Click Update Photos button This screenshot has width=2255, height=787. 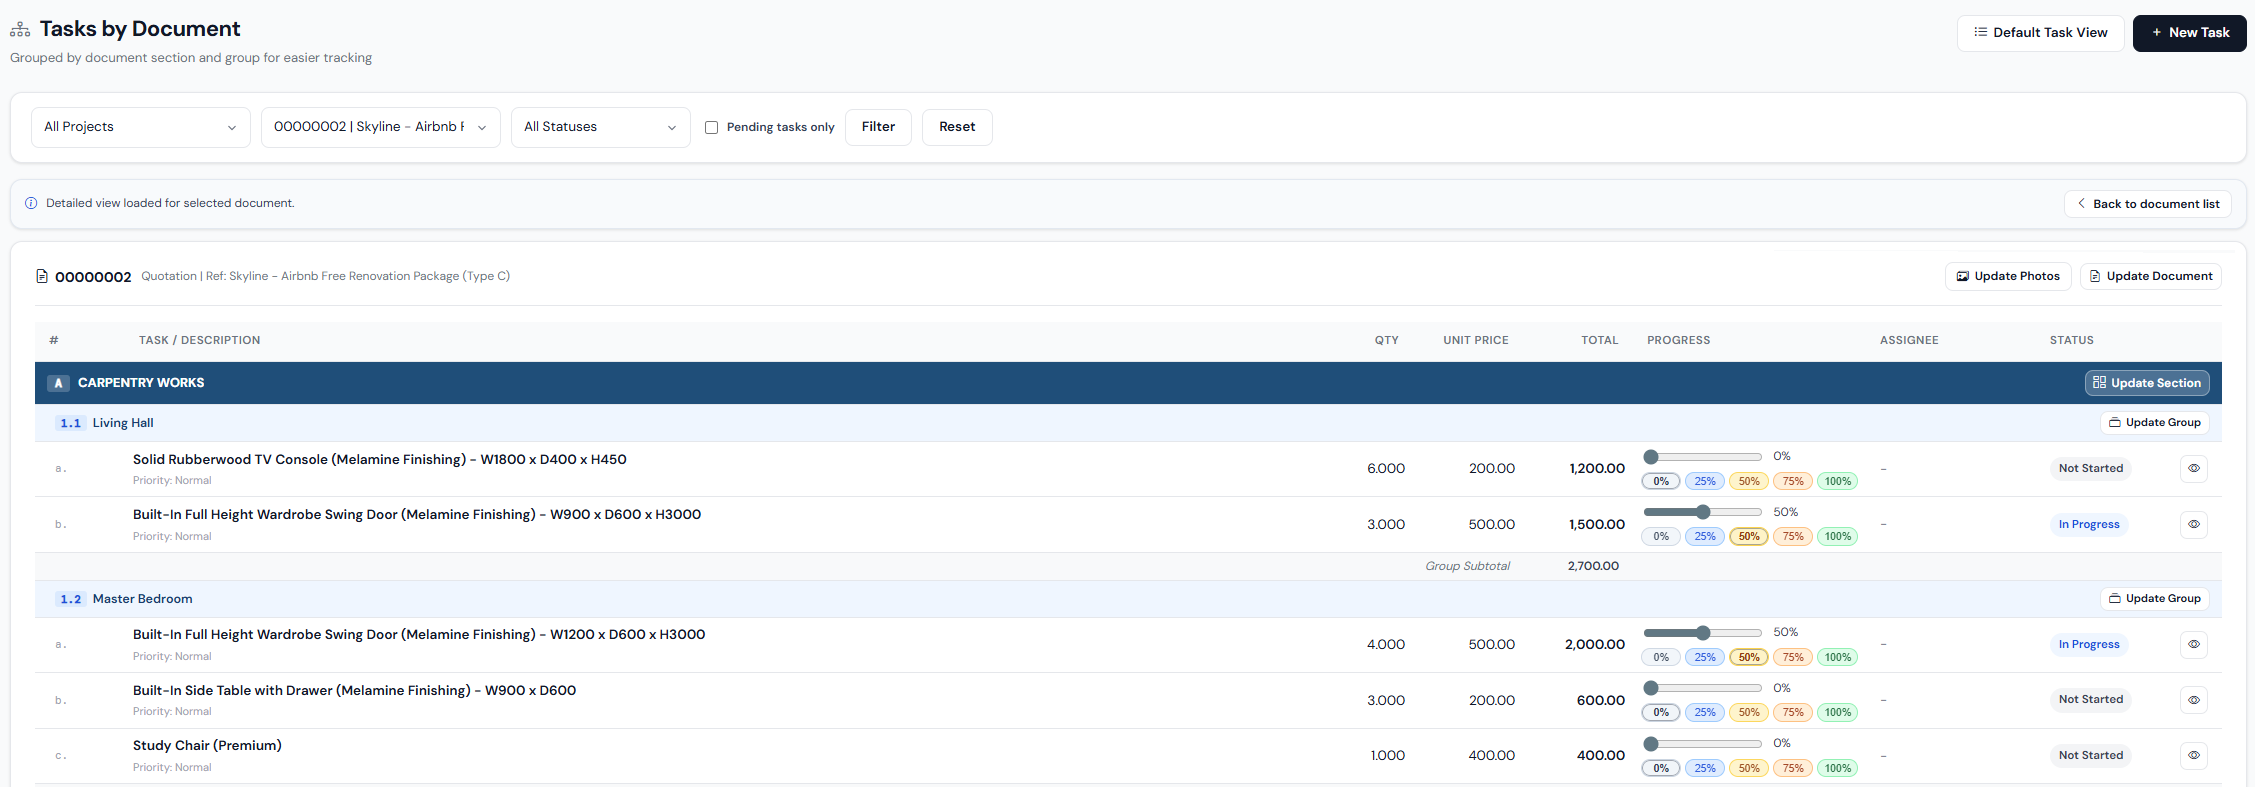(2007, 276)
